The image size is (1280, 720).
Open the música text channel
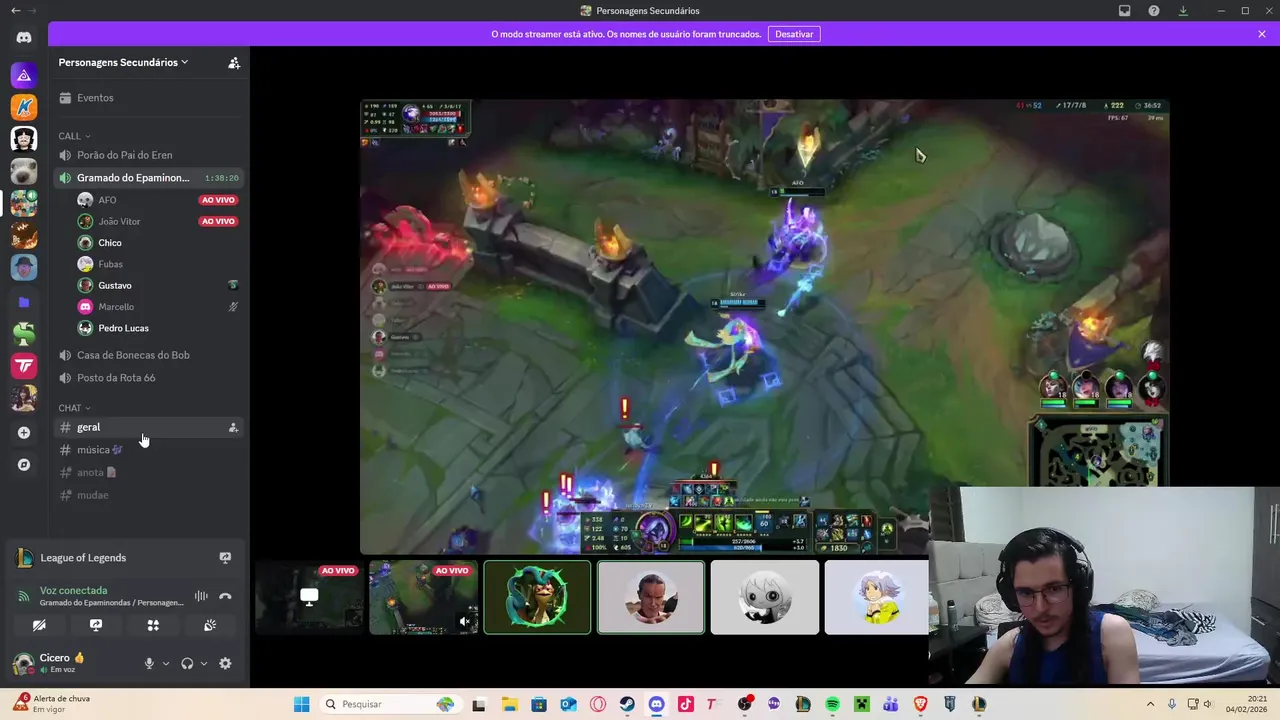click(149, 450)
